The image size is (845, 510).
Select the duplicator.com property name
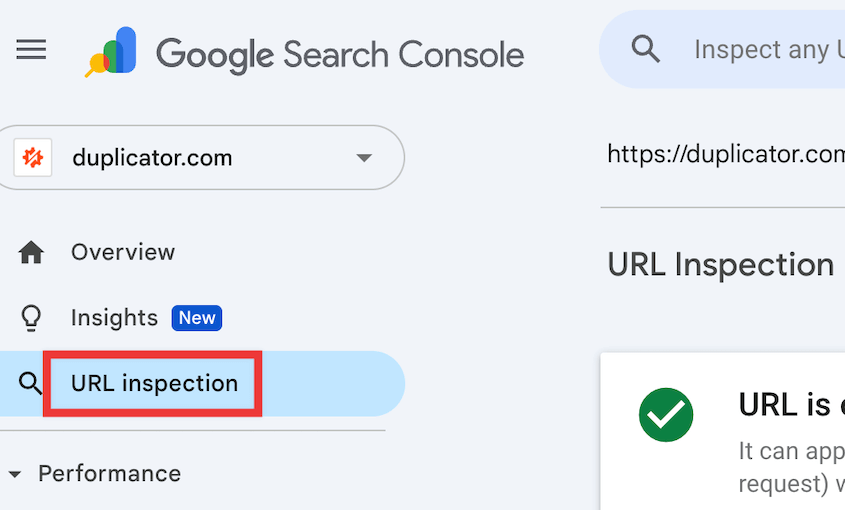coord(152,158)
